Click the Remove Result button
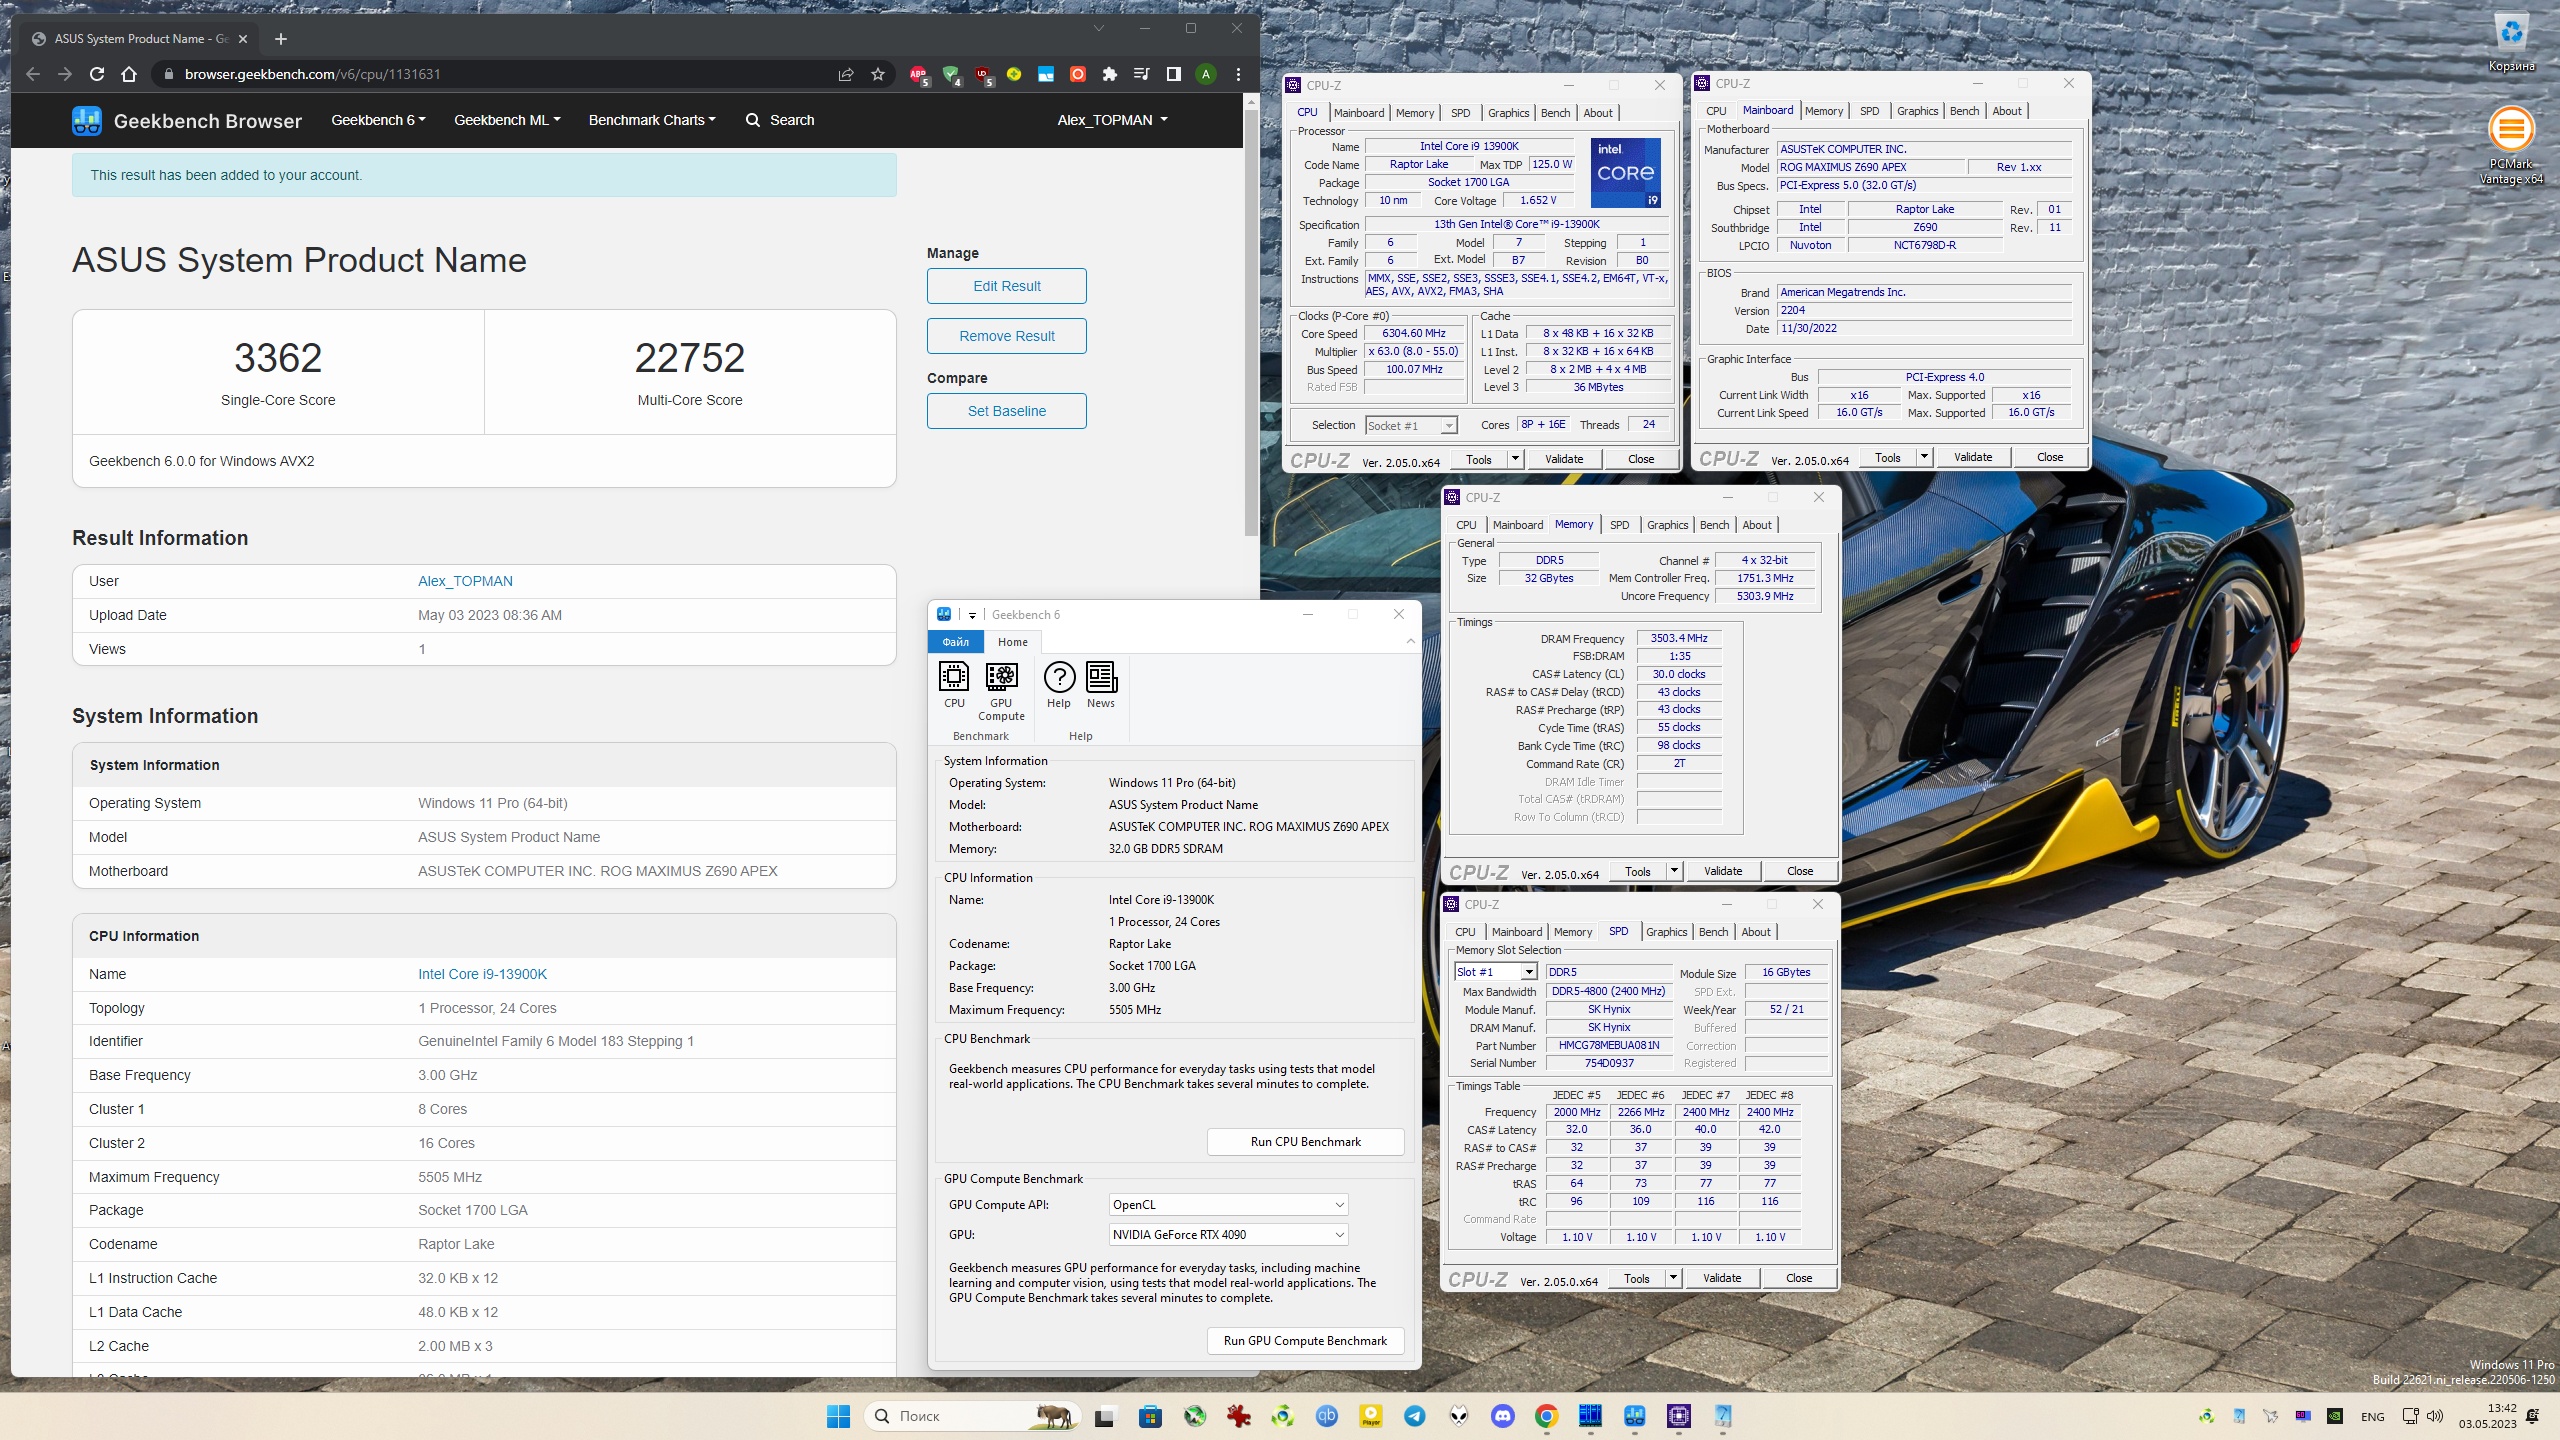Viewport: 2560px width, 1440px height. click(x=1006, y=336)
